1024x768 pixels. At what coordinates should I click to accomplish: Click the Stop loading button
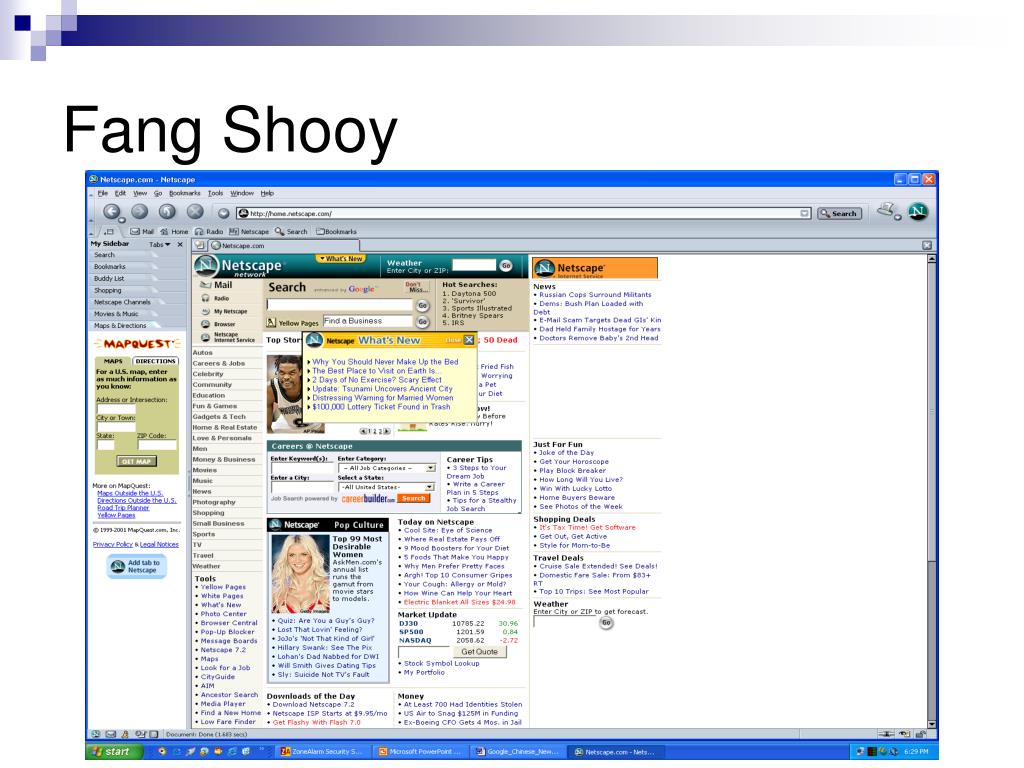tap(195, 212)
